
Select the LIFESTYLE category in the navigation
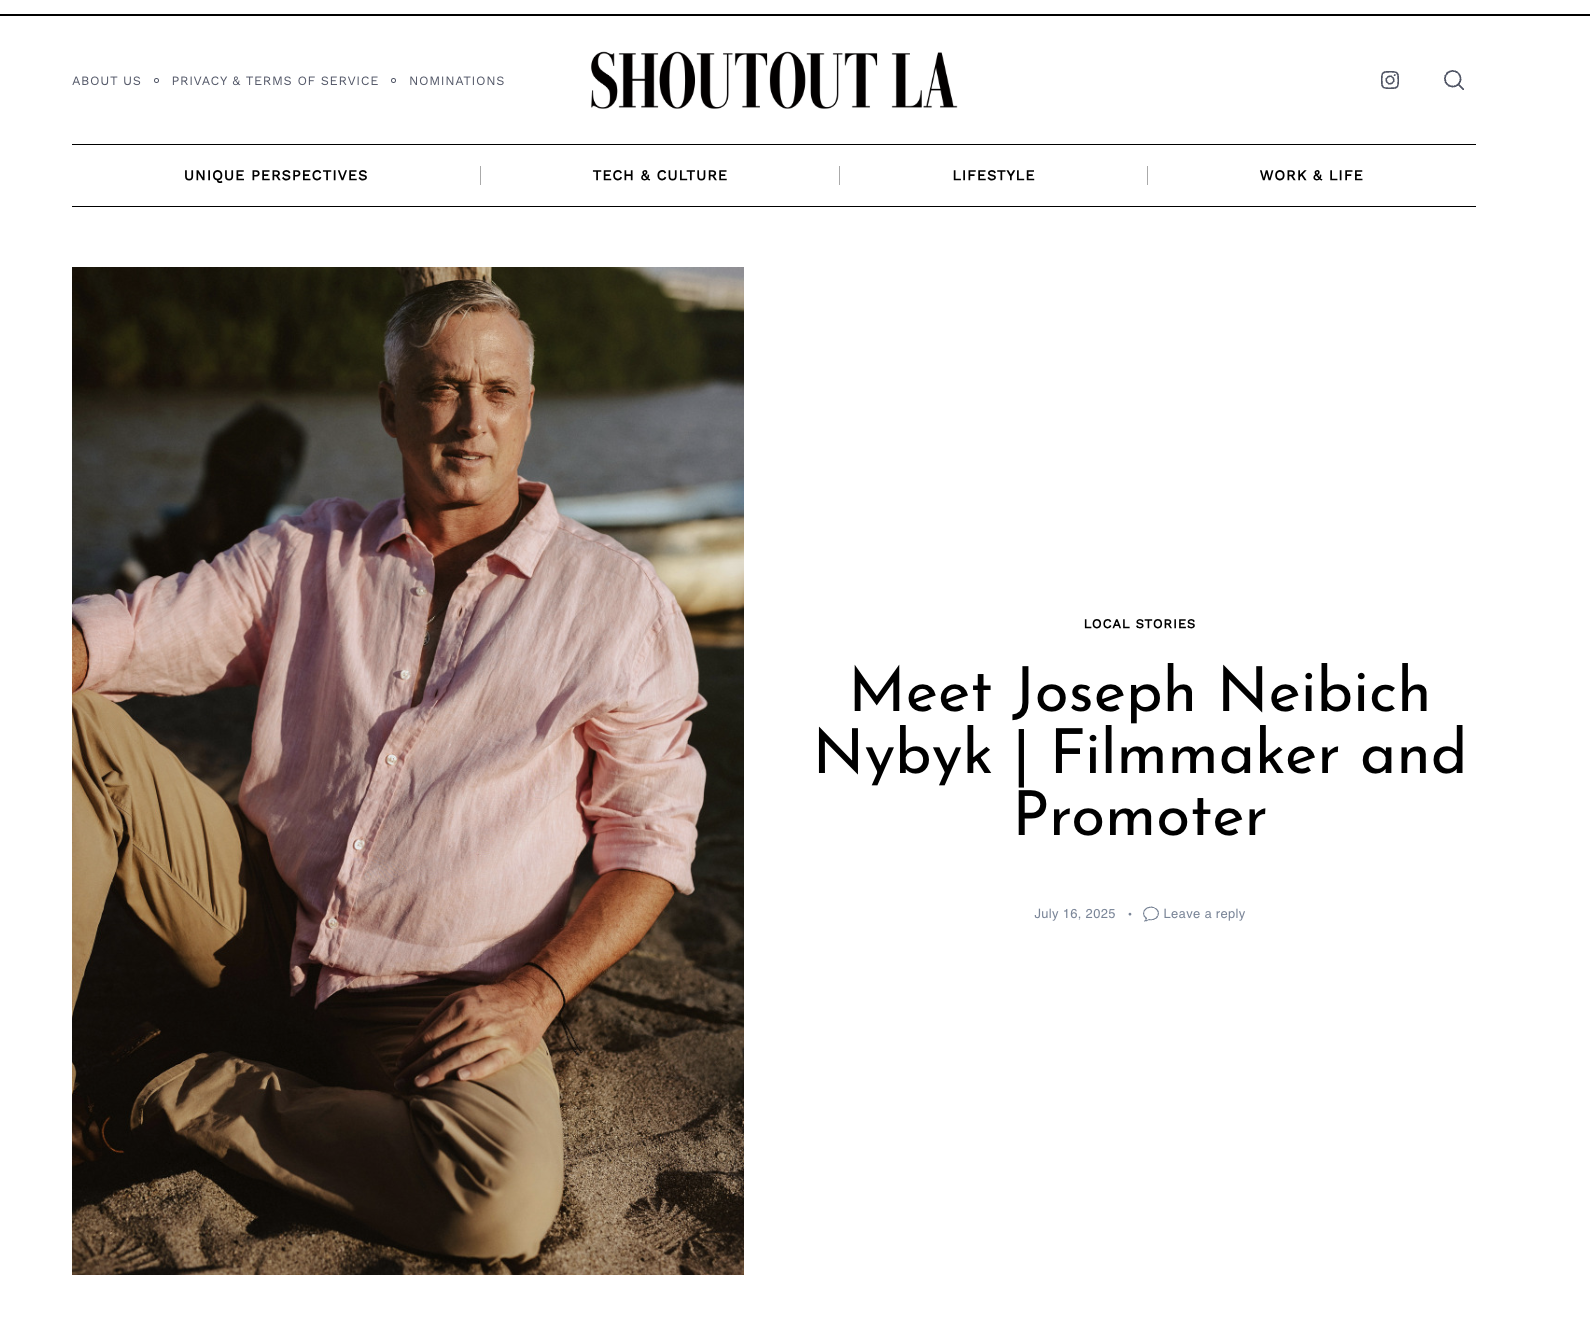[x=993, y=175]
